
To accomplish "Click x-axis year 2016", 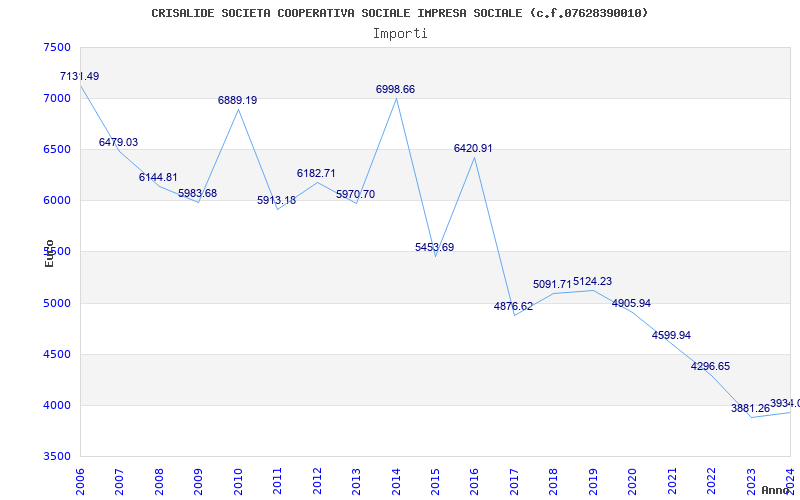I will point(474,481).
